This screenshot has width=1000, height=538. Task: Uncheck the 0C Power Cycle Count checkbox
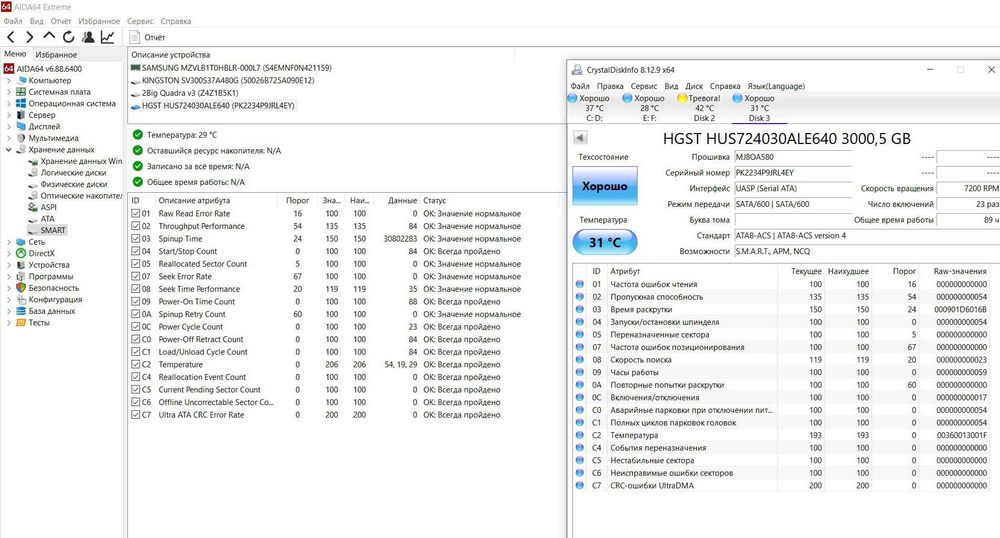click(136, 326)
